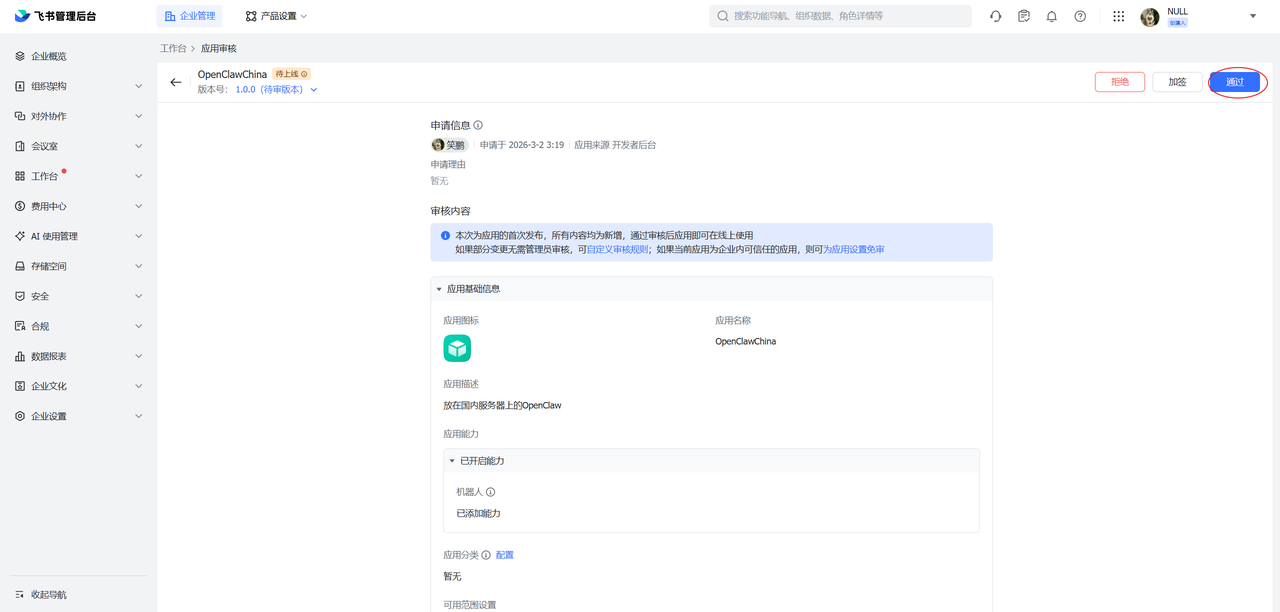
Task: Click info icon next to 应用分类
Action: coord(486,554)
